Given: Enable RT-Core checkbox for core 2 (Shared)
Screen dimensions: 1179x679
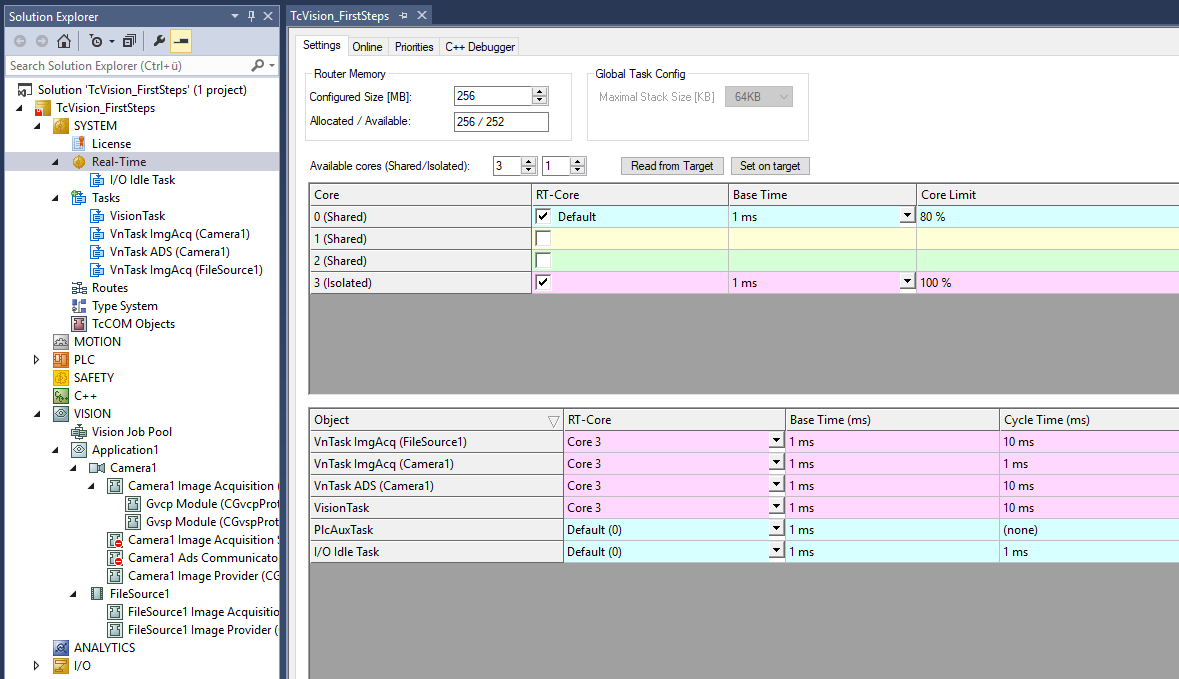Looking at the screenshot, I should pyautogui.click(x=543, y=260).
